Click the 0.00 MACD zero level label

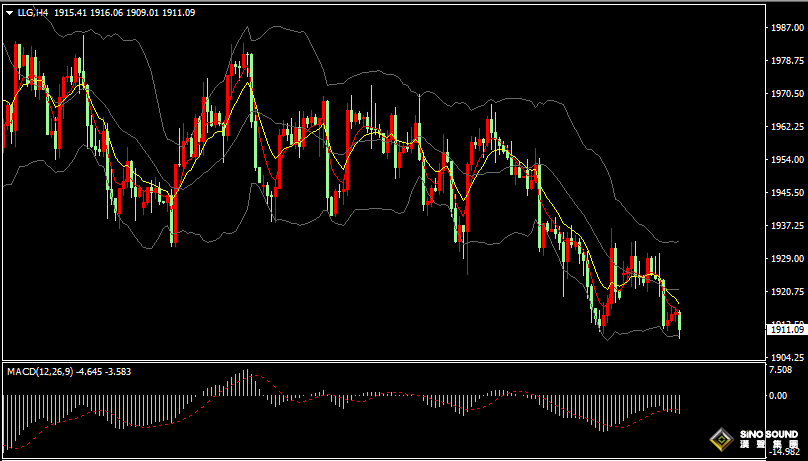coord(776,395)
